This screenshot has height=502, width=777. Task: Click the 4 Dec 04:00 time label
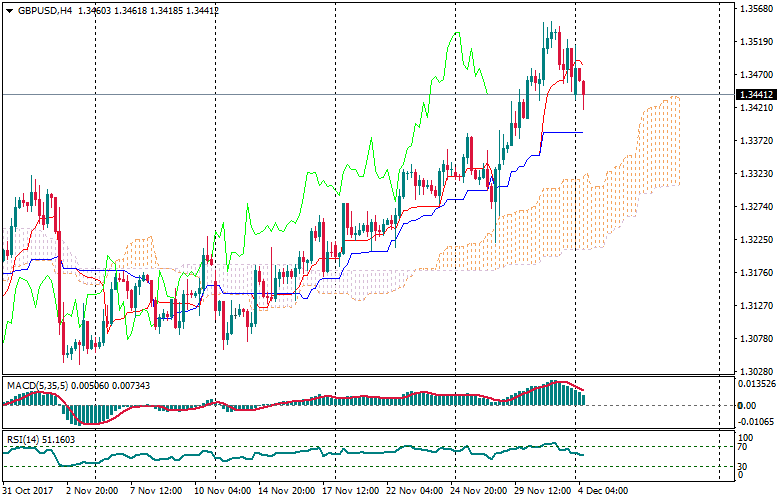point(605,492)
